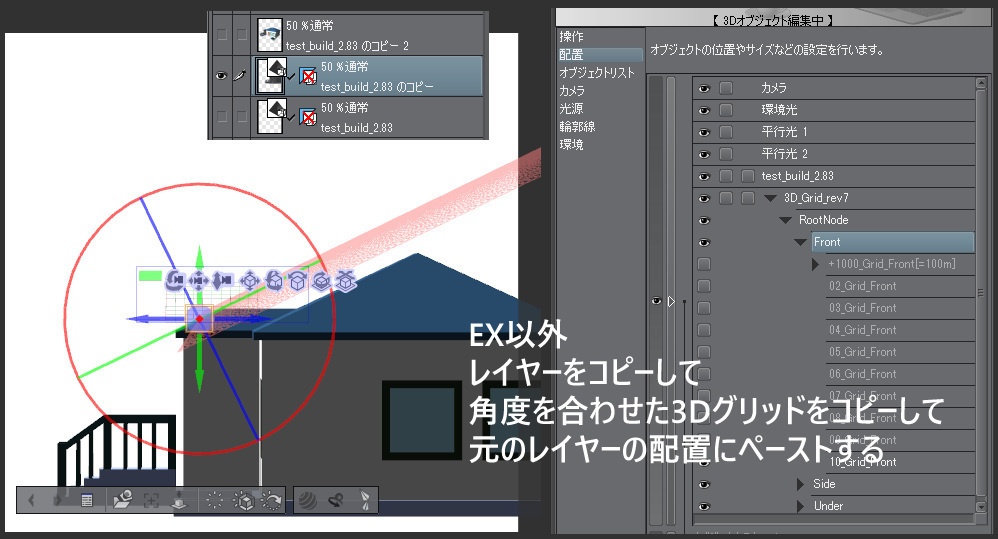This screenshot has width=998, height=539.
Task: Click the green root manipulator handle
Action: click(x=150, y=276)
